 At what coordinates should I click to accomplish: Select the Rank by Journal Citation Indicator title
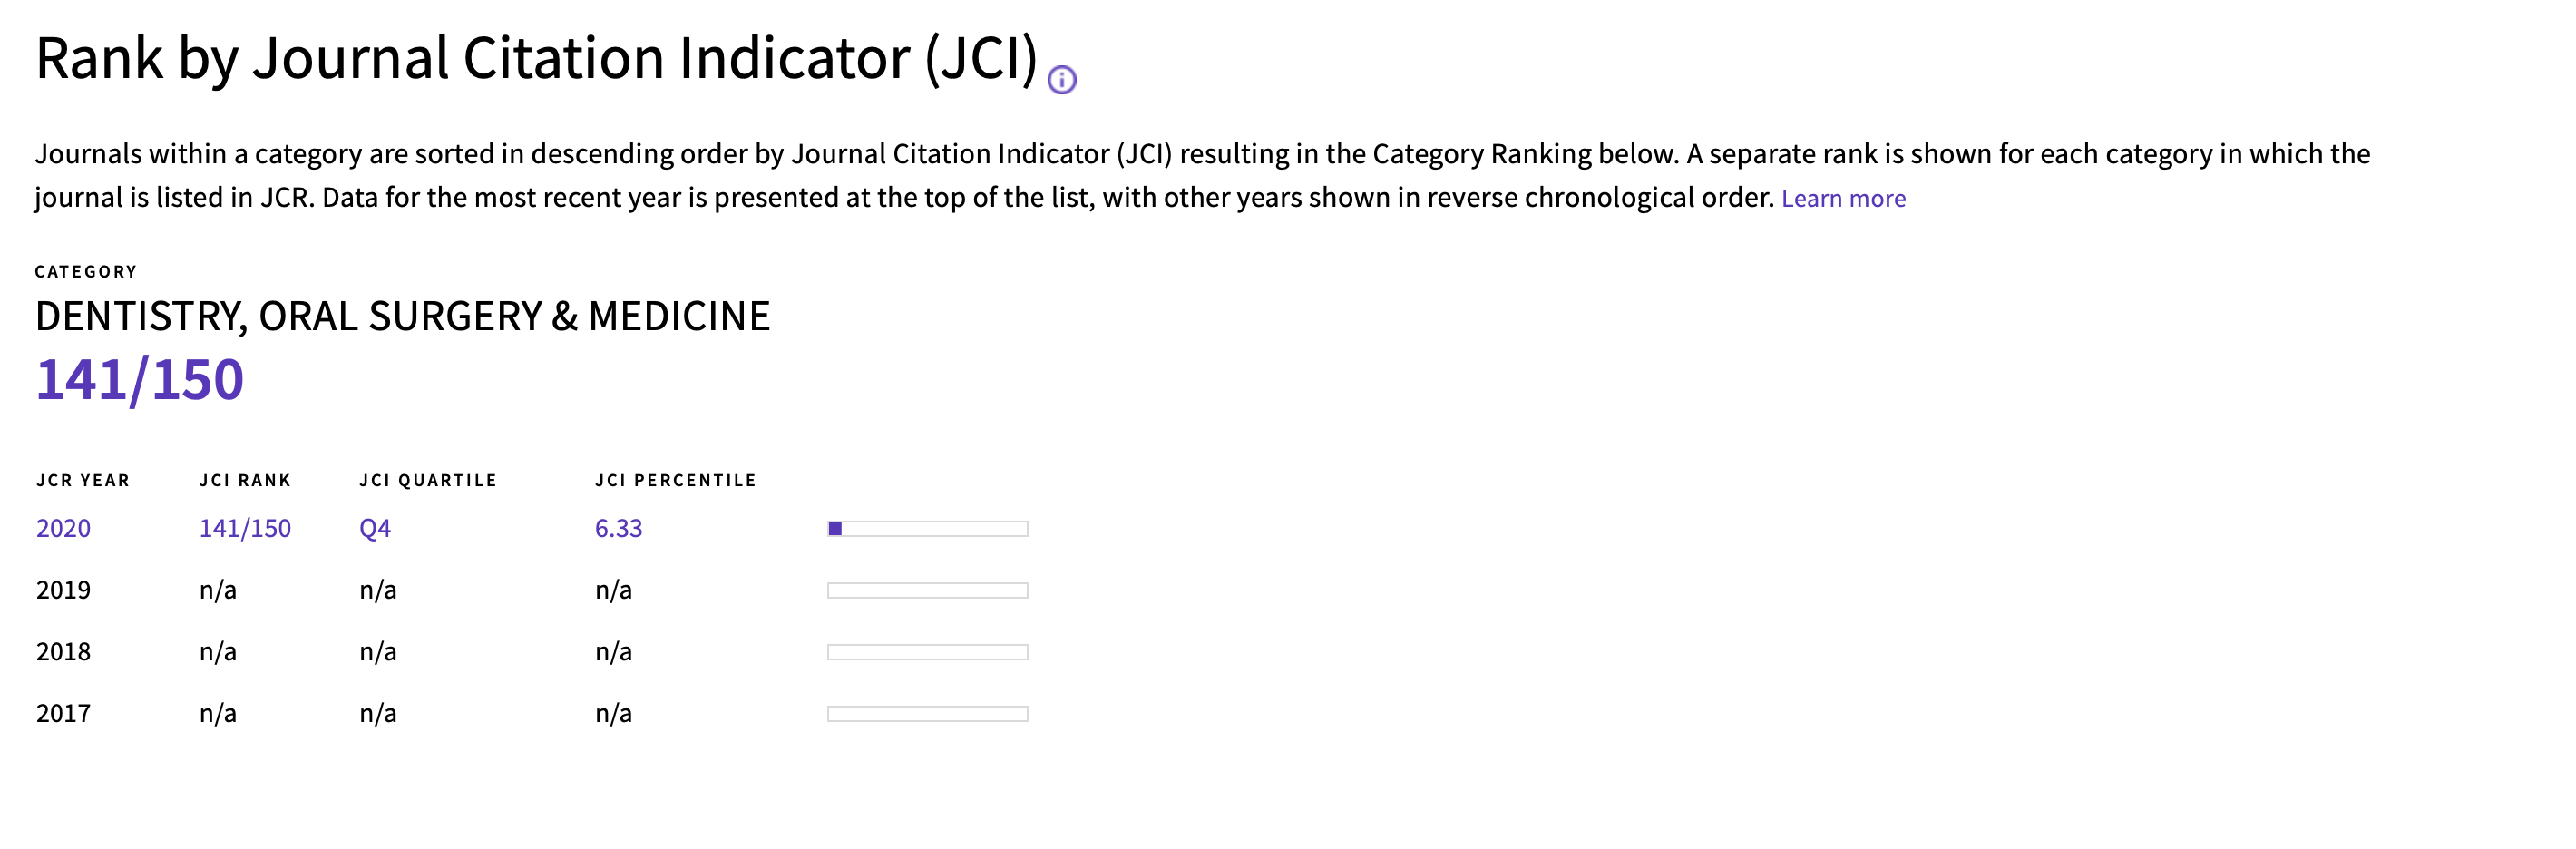537,58
